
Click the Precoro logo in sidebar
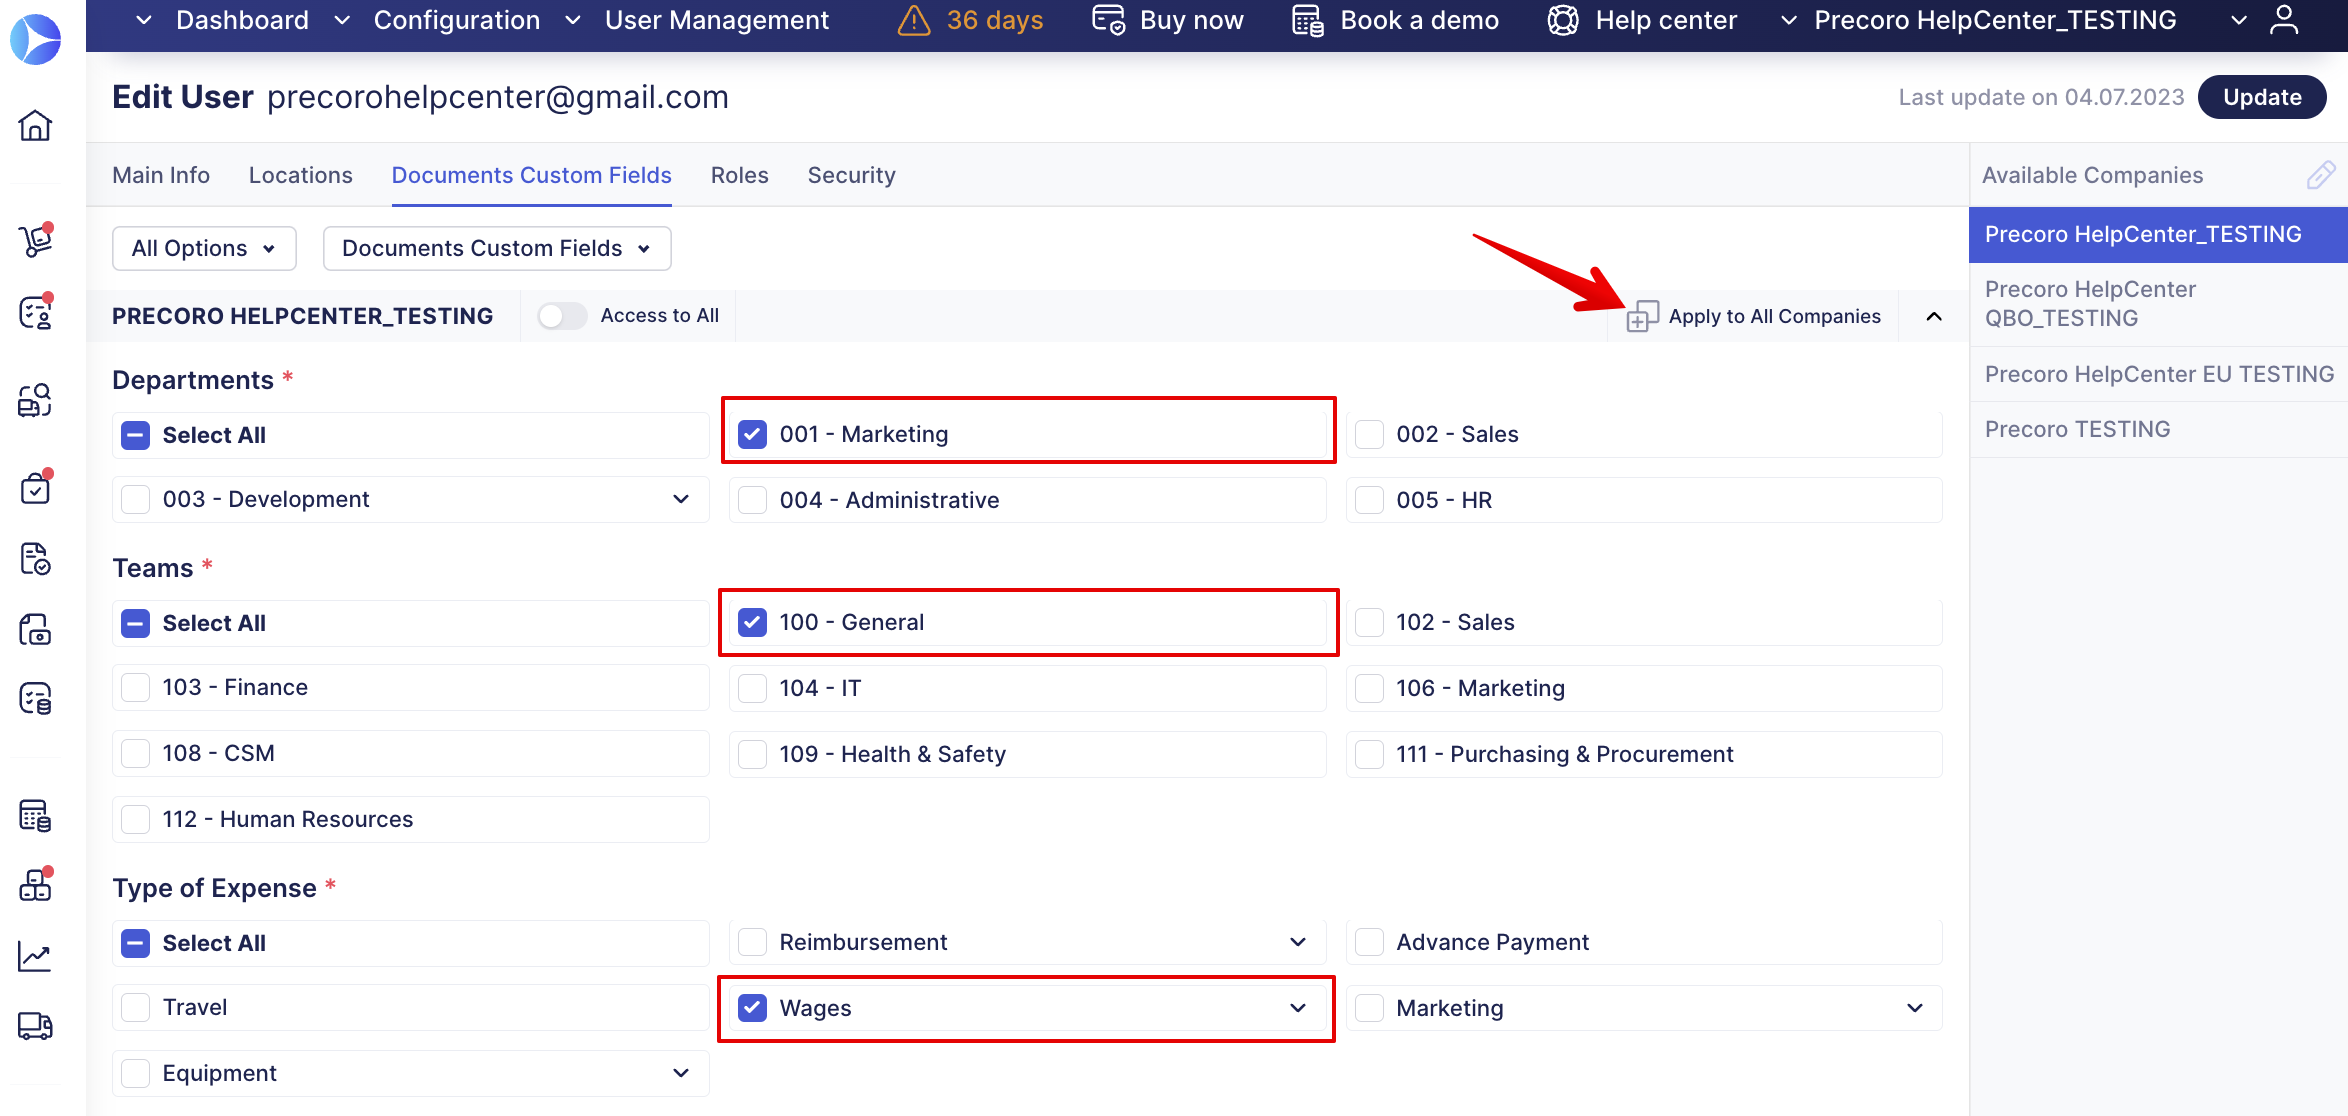click(x=35, y=39)
